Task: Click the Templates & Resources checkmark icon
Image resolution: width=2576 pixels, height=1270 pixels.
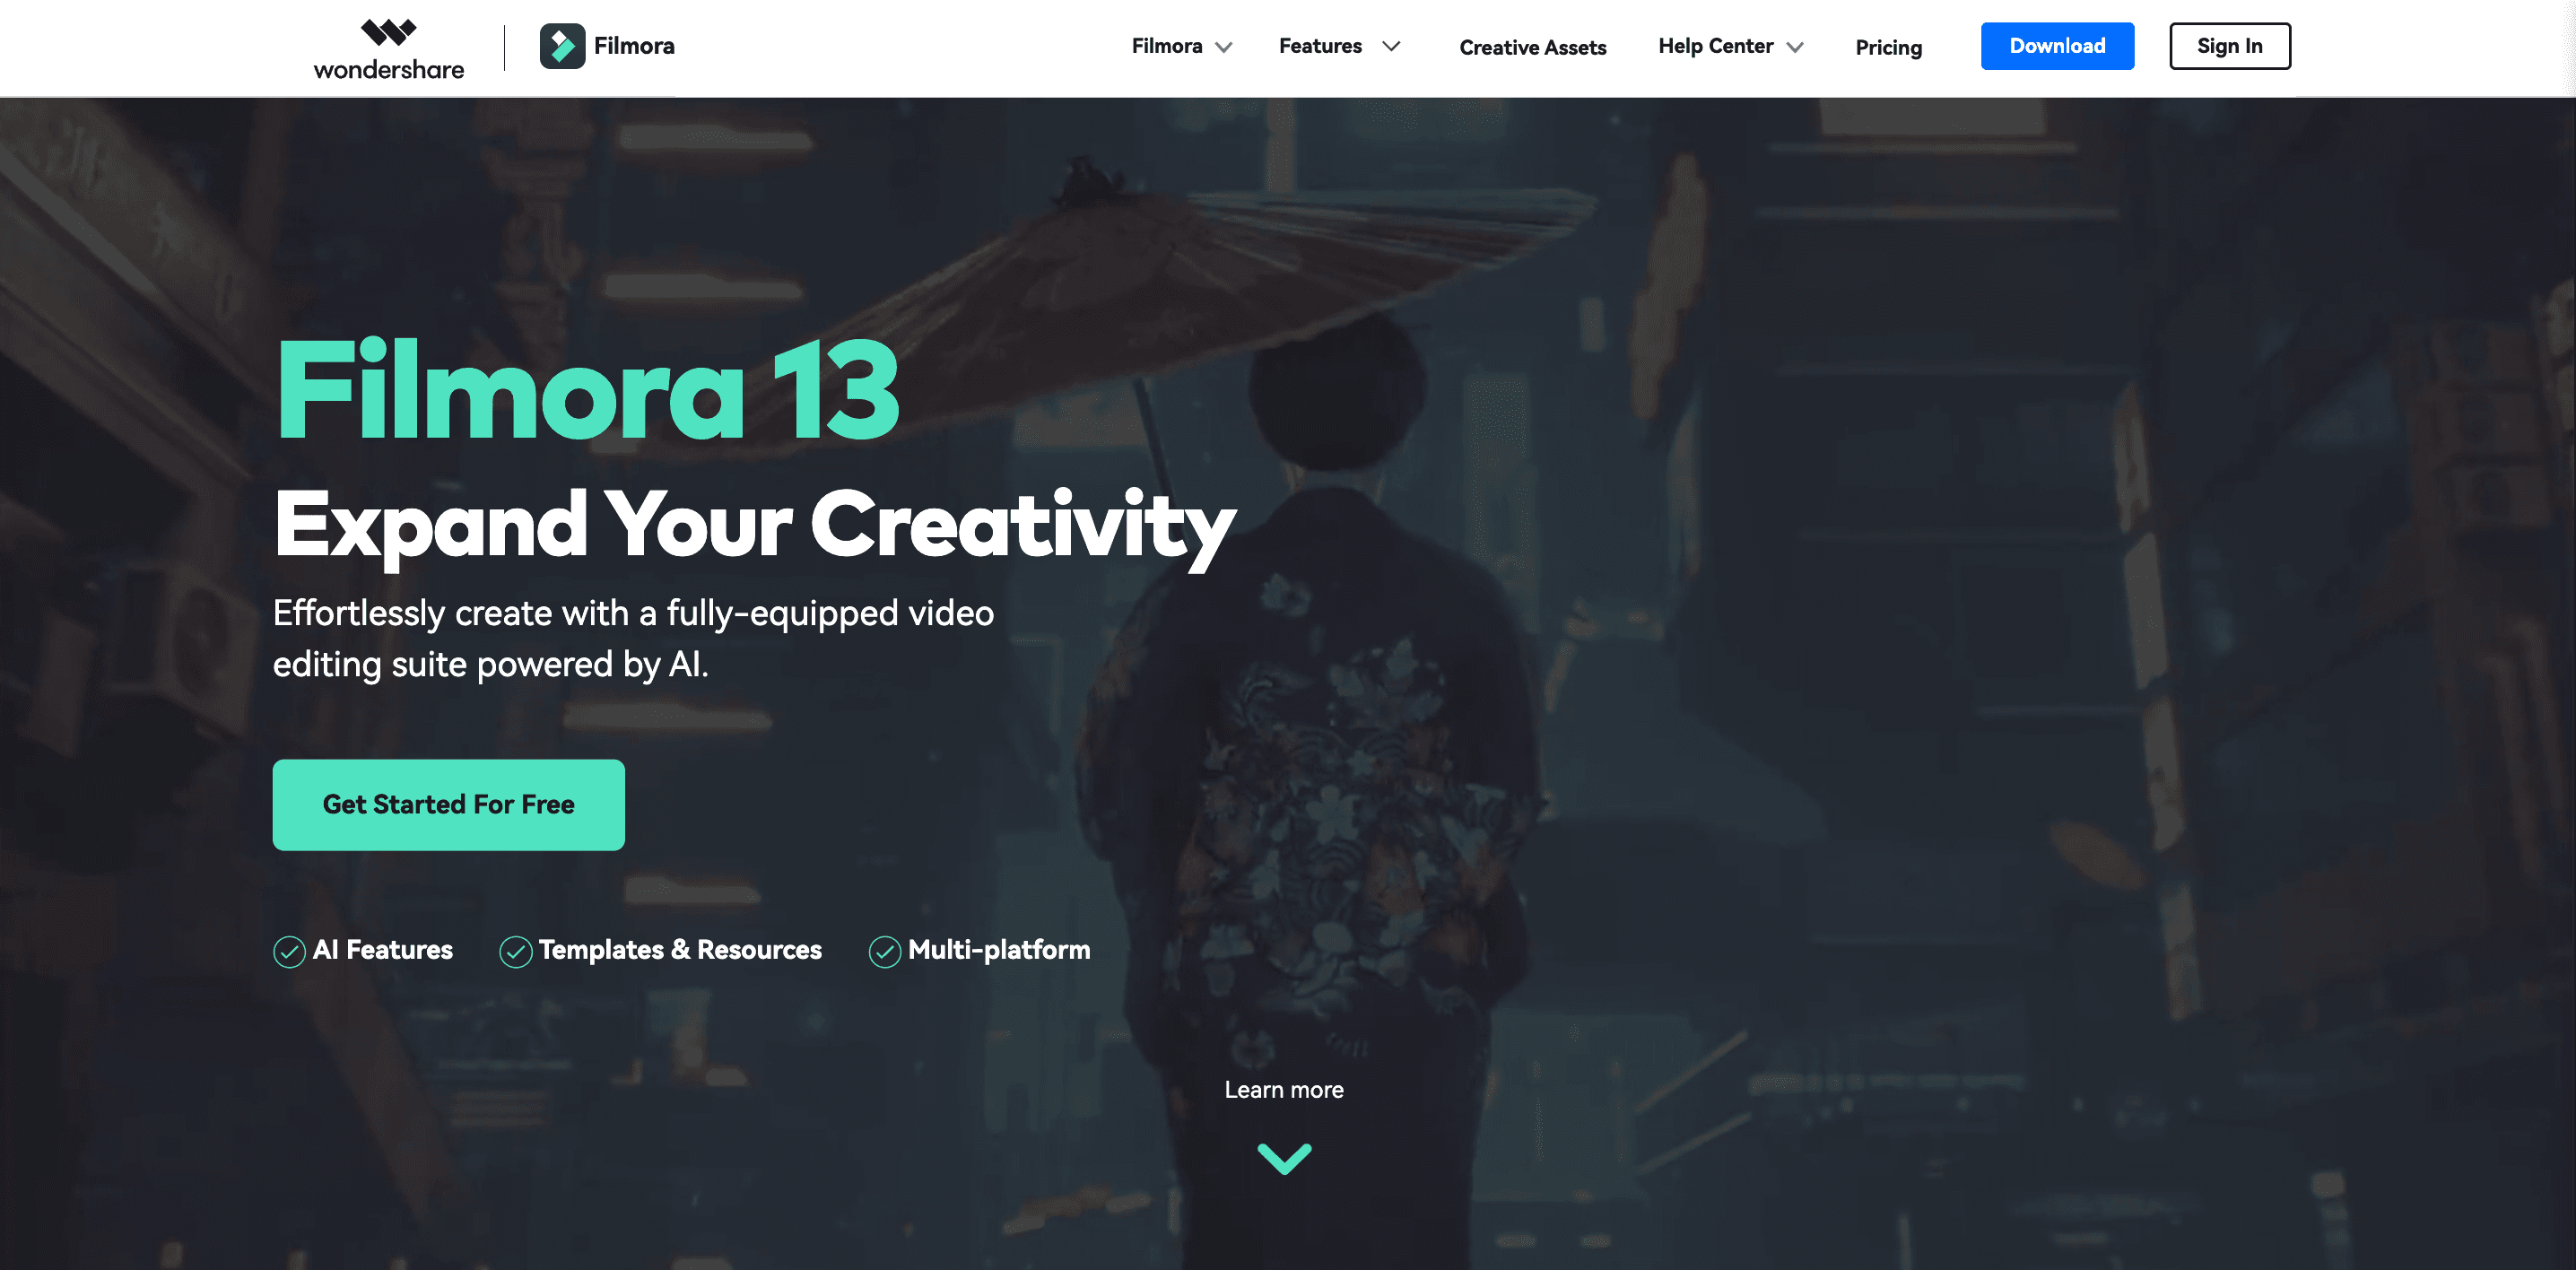Action: [514, 950]
